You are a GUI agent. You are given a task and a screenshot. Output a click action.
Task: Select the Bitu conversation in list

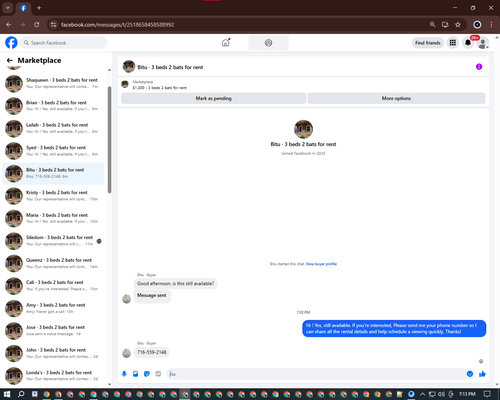point(53,173)
